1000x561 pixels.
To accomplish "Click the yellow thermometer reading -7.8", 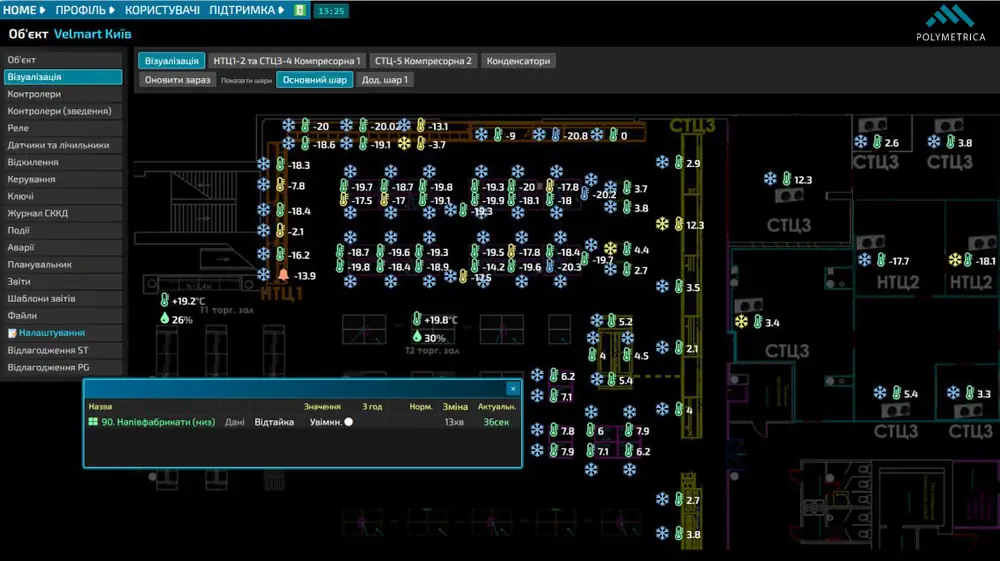I will tap(281, 186).
